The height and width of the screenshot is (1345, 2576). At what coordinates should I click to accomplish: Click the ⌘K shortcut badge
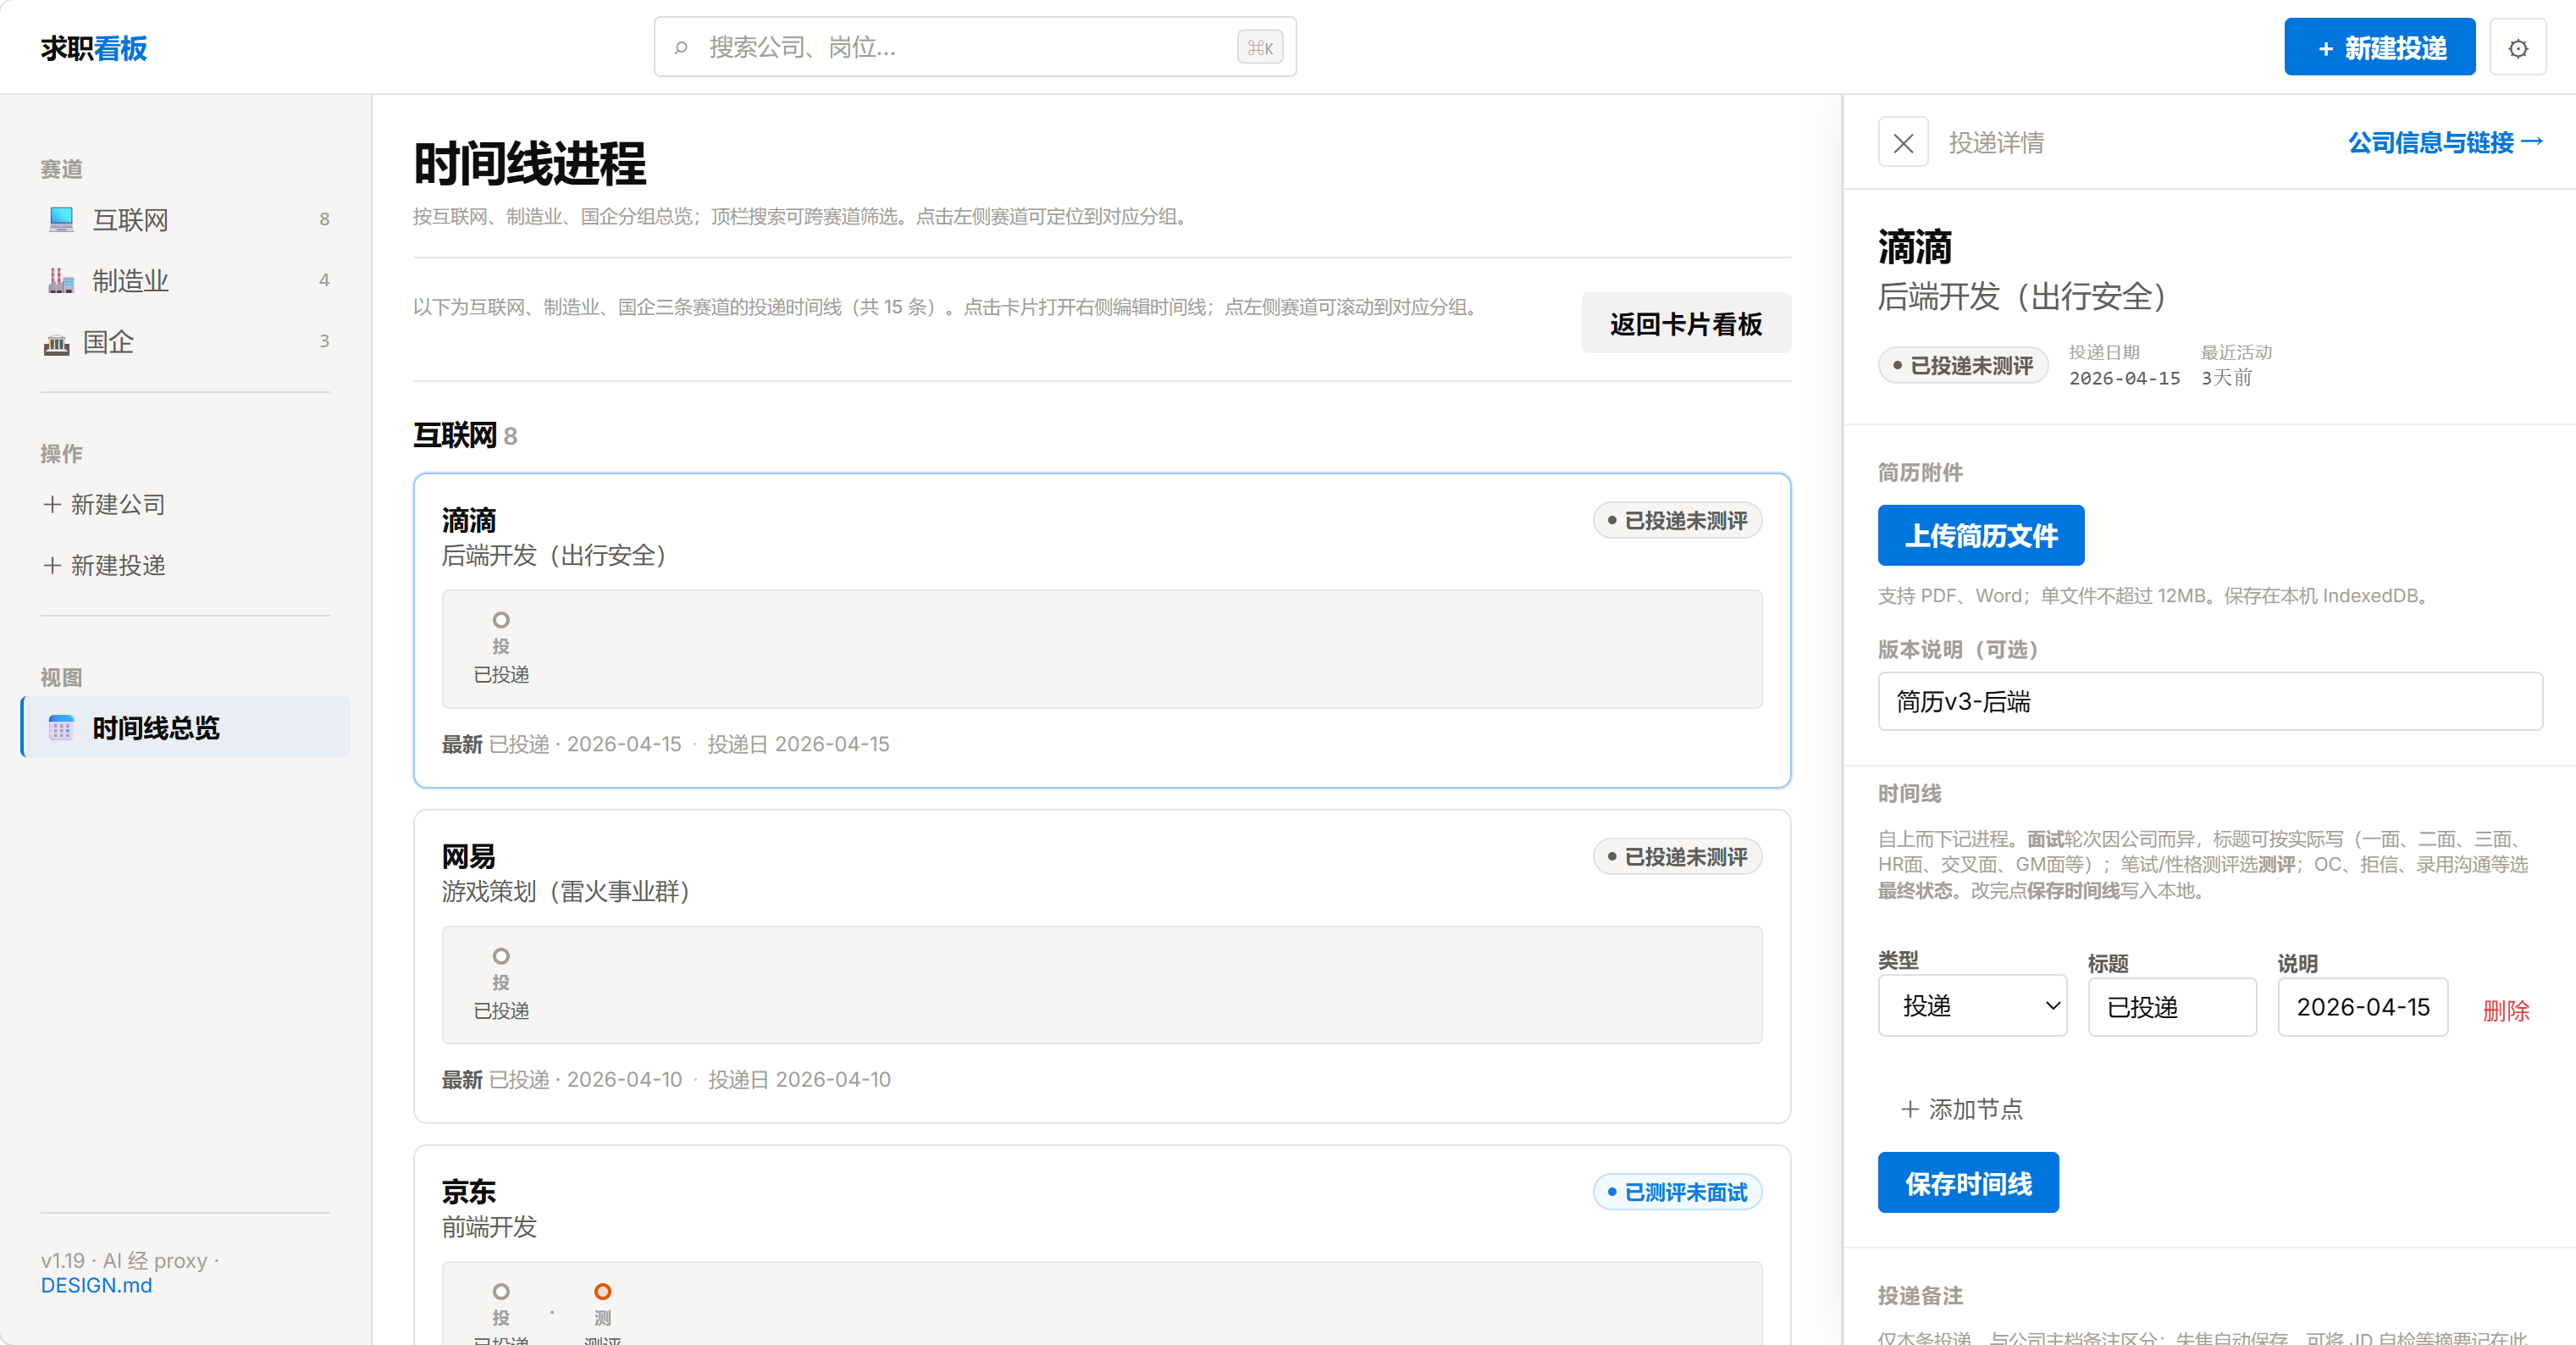point(1259,47)
